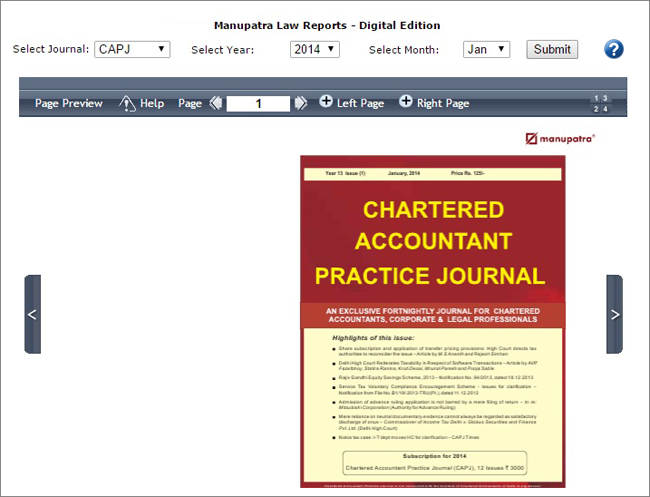The height and width of the screenshot is (497, 650).
Task: Go to the next page using the double-right arrows
Action: coord(301,103)
